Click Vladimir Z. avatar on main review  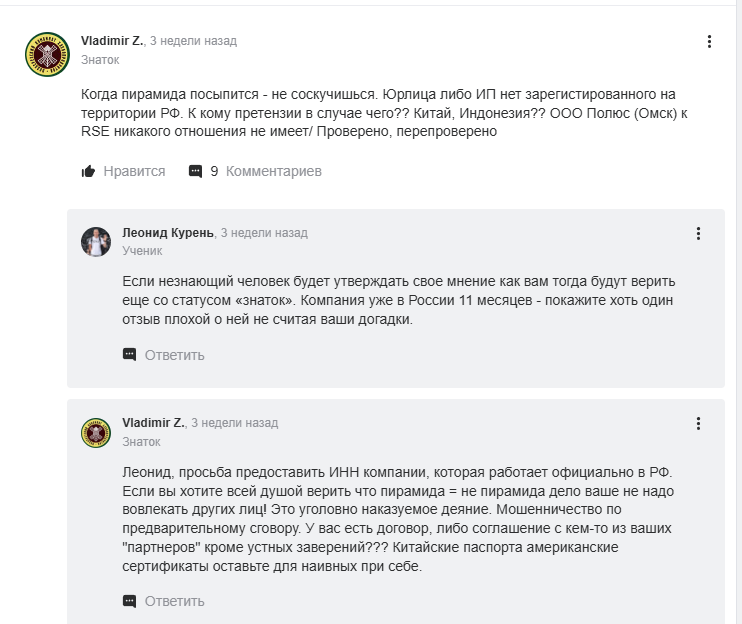[47, 54]
